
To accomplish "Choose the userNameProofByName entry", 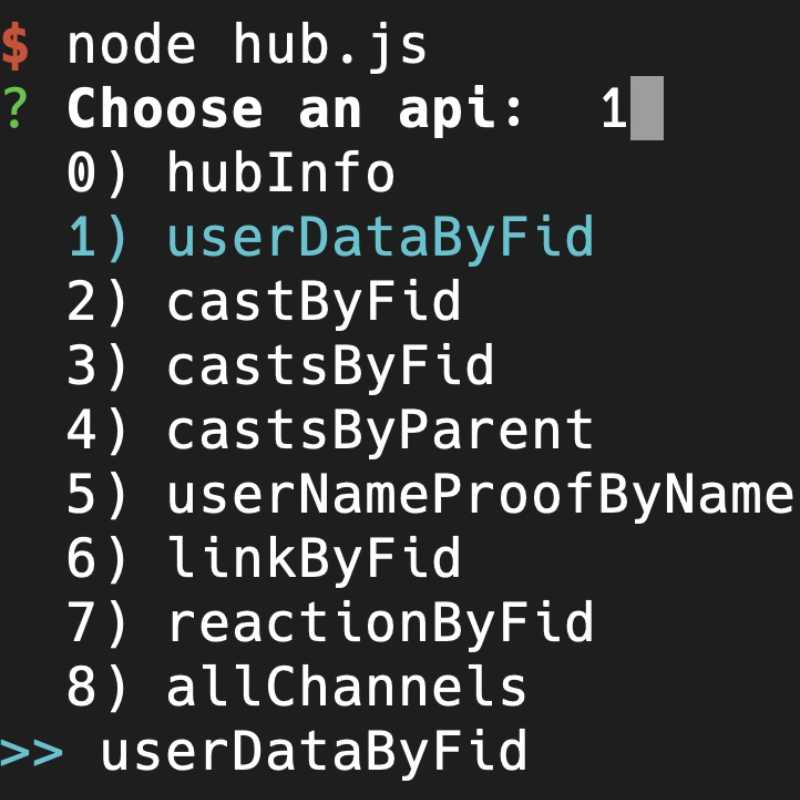I will click(x=480, y=494).
